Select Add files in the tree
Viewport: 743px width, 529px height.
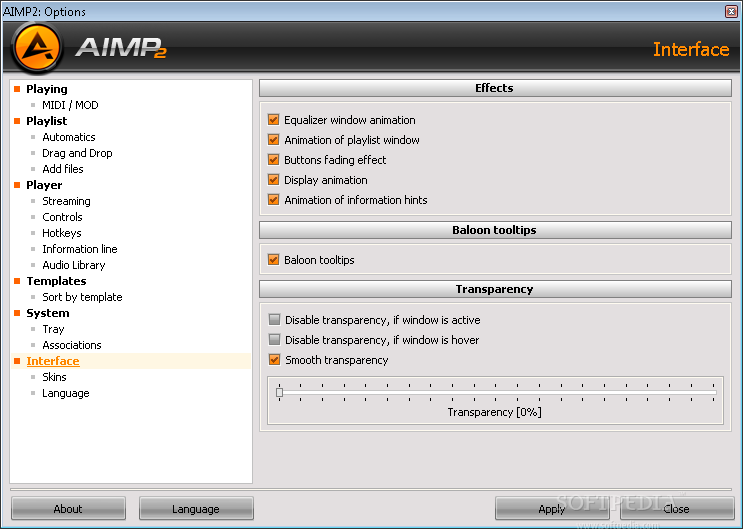63,169
